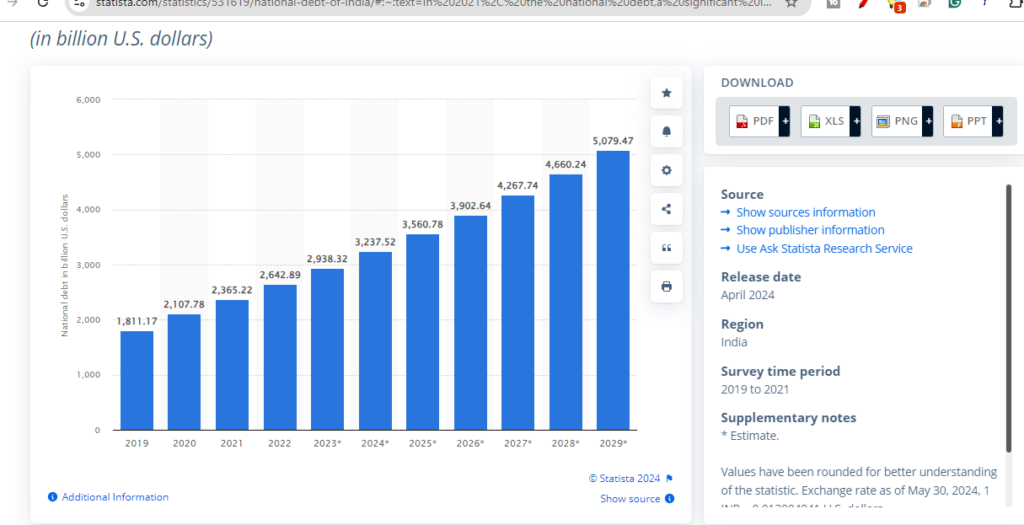Screen dimensions: 1024x525
Task: Open Additional Information below the chart
Action: (x=115, y=497)
